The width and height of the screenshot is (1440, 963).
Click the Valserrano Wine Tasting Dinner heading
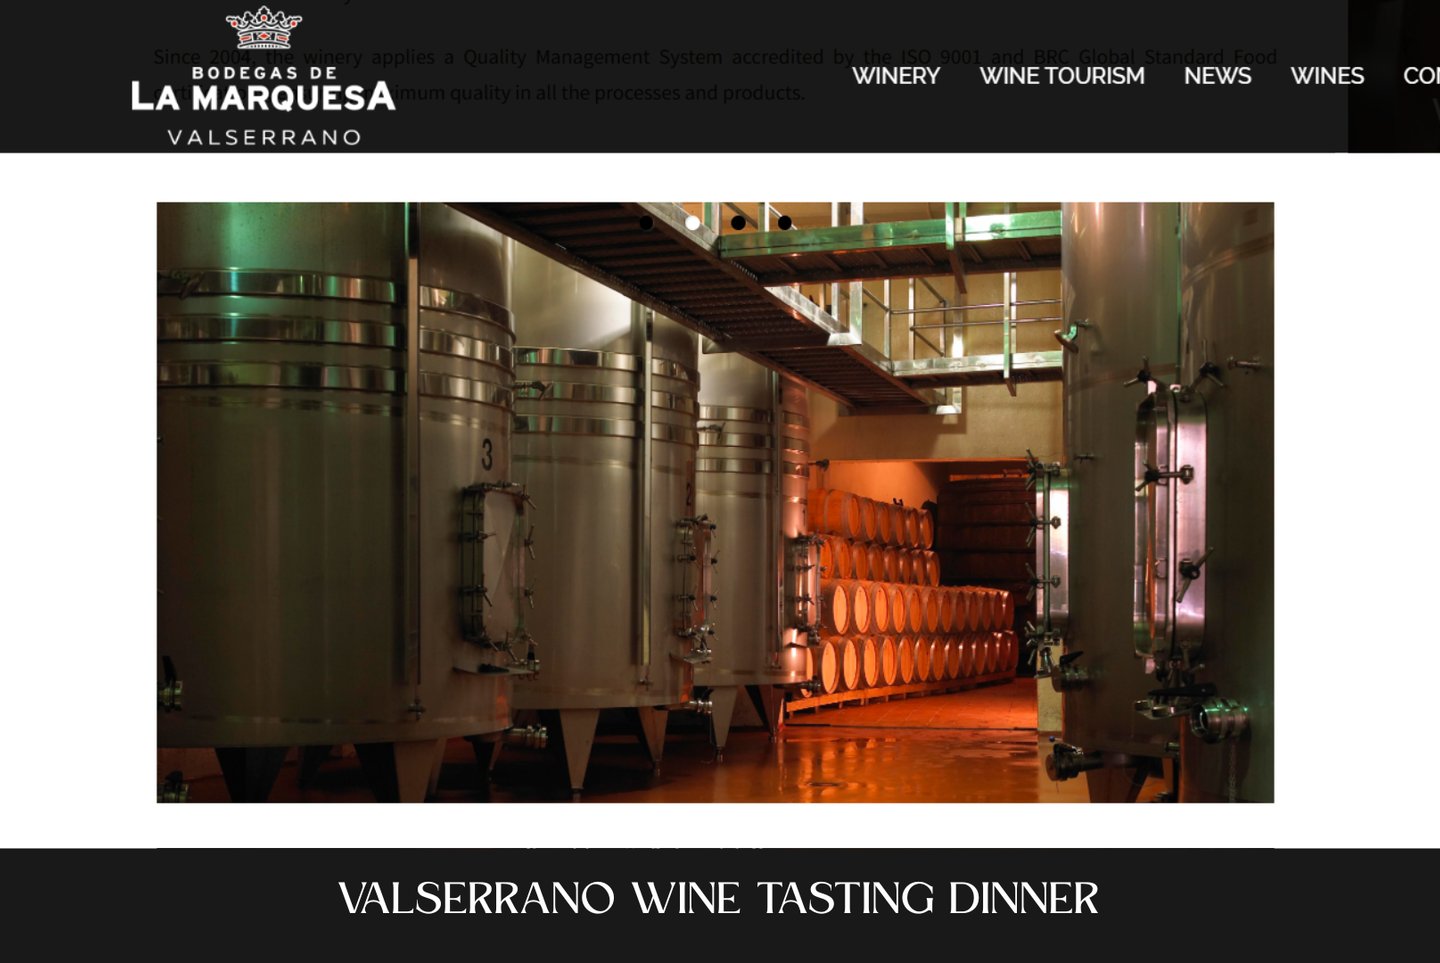[718, 898]
